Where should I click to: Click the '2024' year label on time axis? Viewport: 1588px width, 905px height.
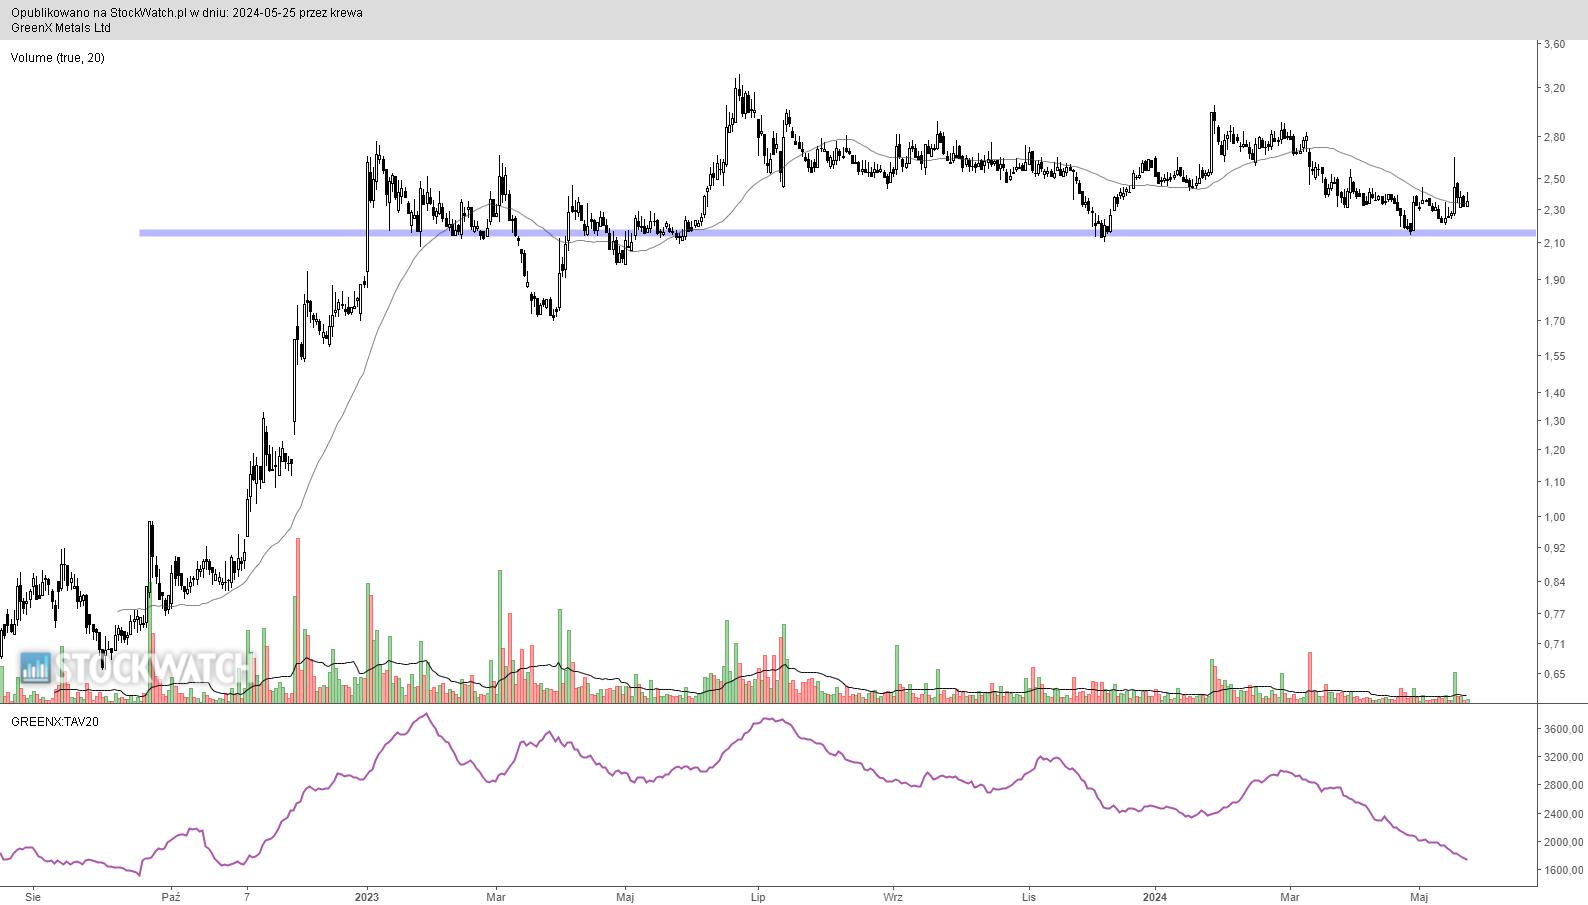[x=1155, y=896]
